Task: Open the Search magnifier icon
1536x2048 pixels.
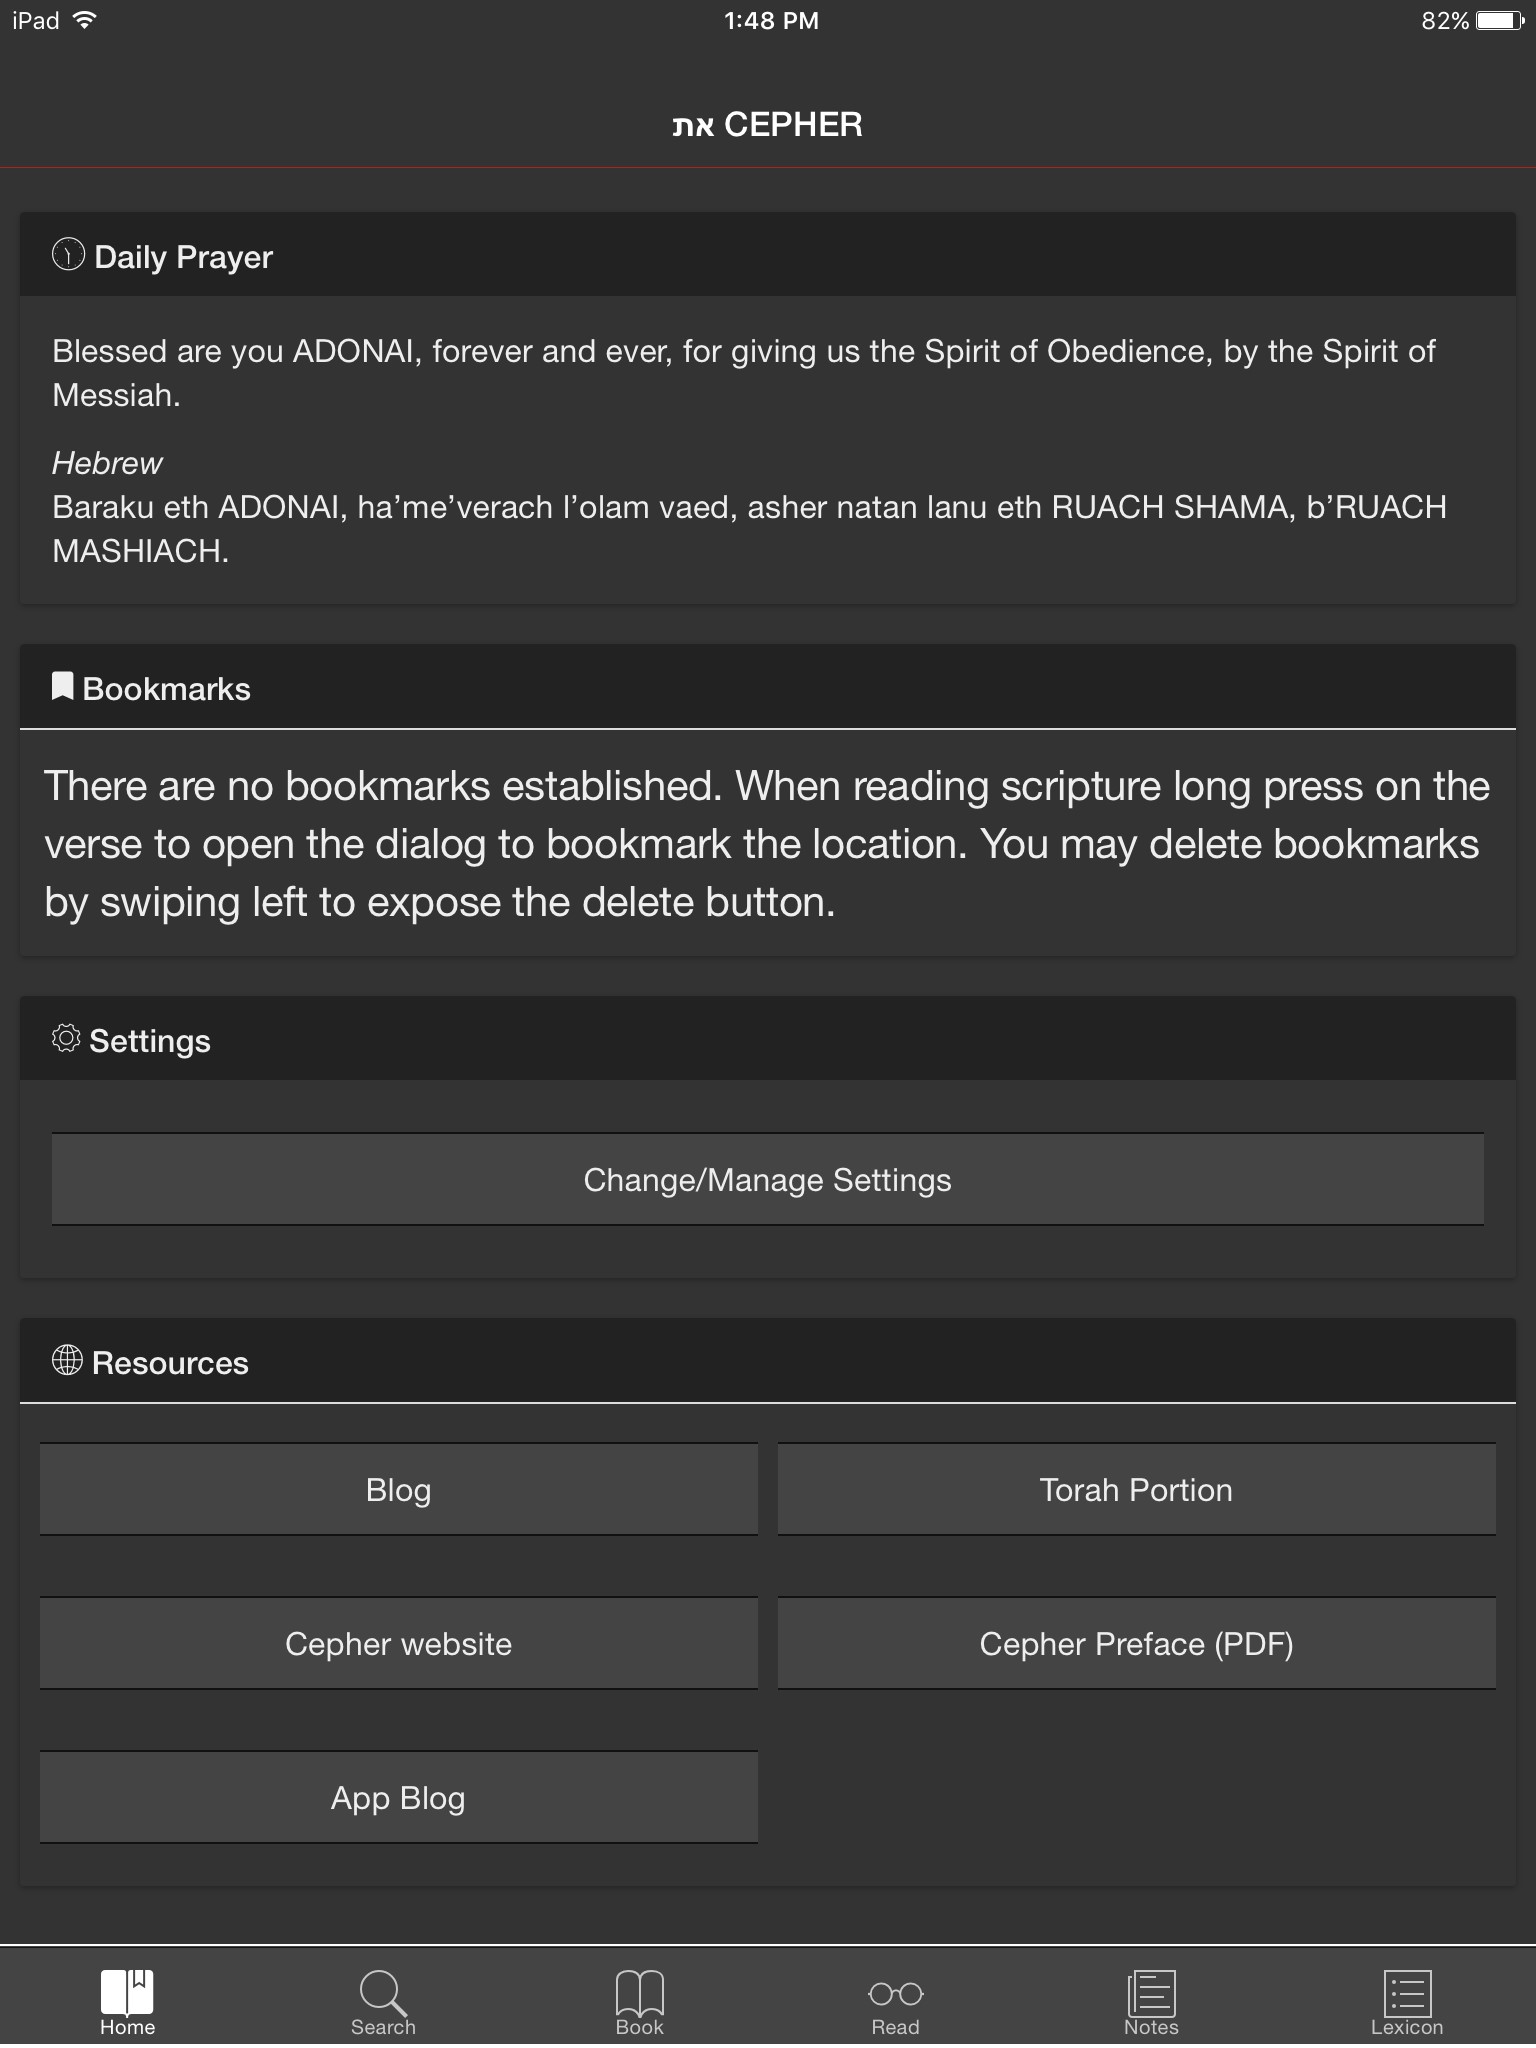Action: (383, 1991)
